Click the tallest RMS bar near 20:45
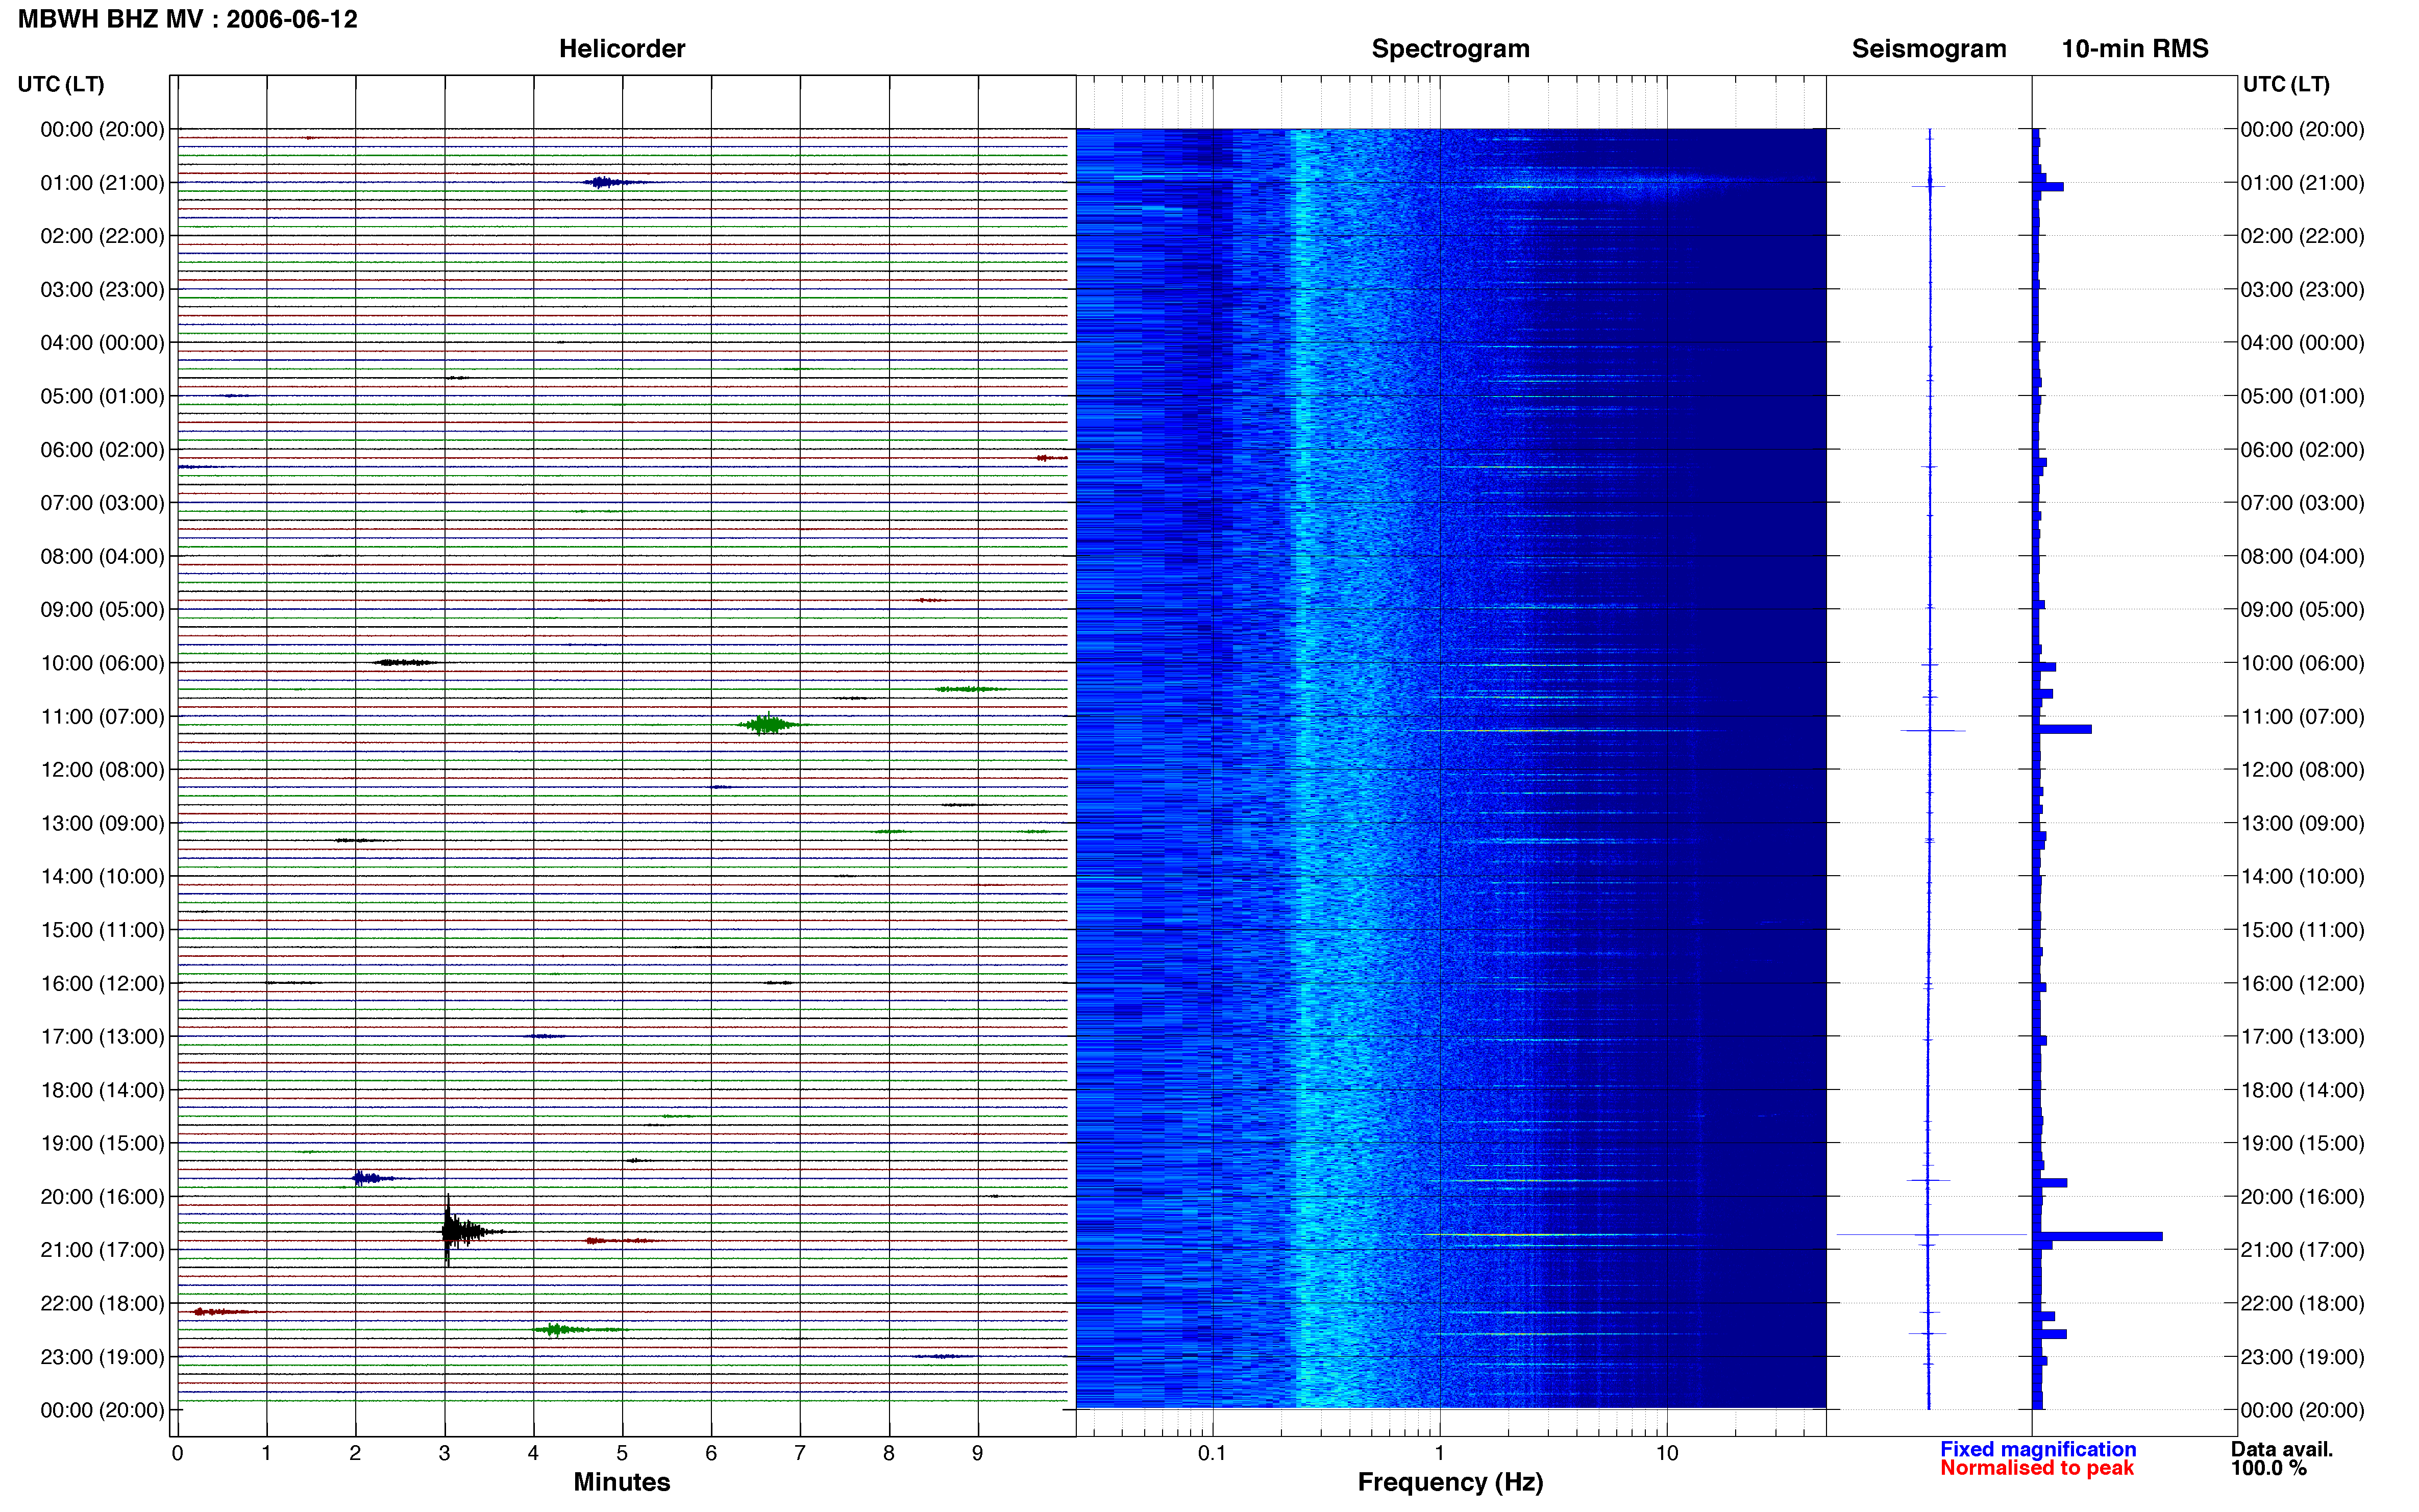The image size is (2419, 1512). coord(2097,1236)
